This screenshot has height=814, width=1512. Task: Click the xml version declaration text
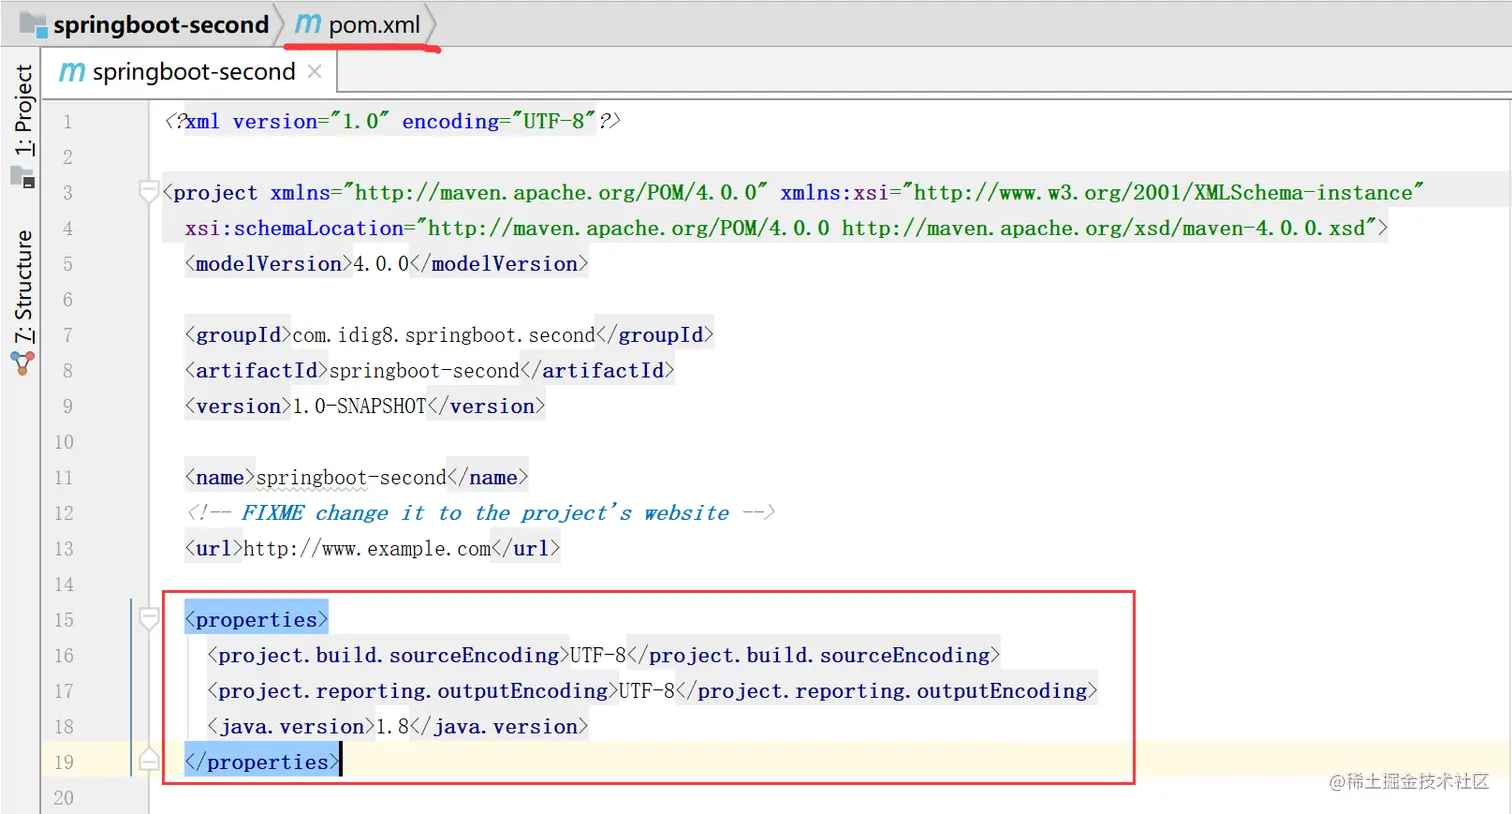392,121
